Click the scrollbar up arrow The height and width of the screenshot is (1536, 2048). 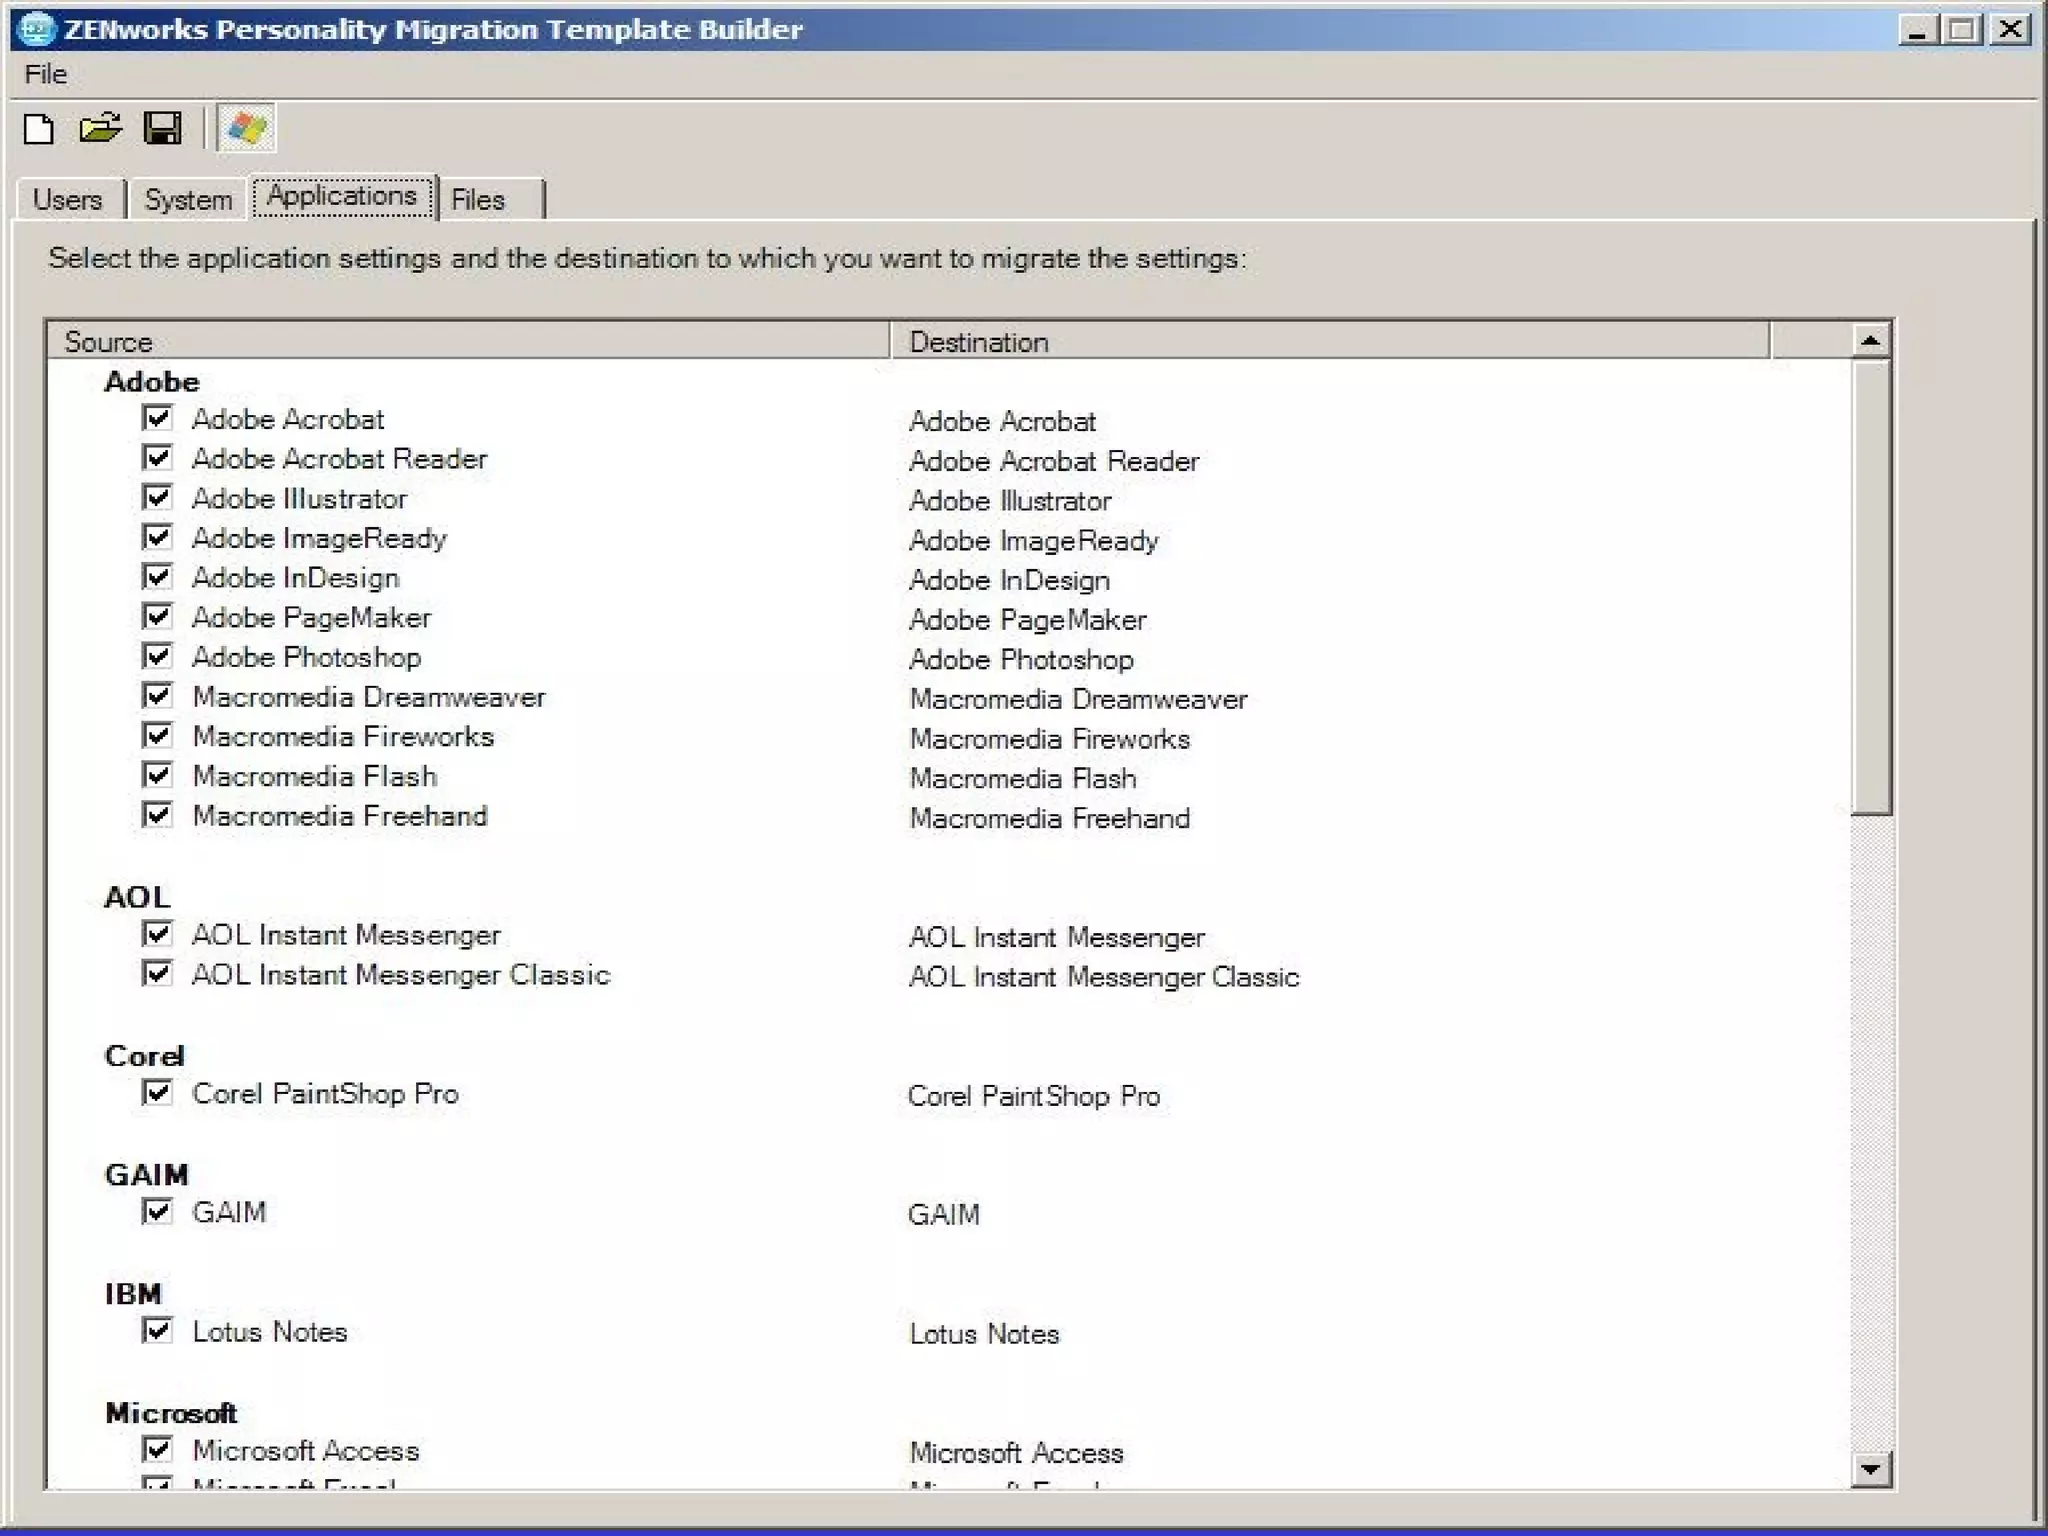click(1870, 341)
